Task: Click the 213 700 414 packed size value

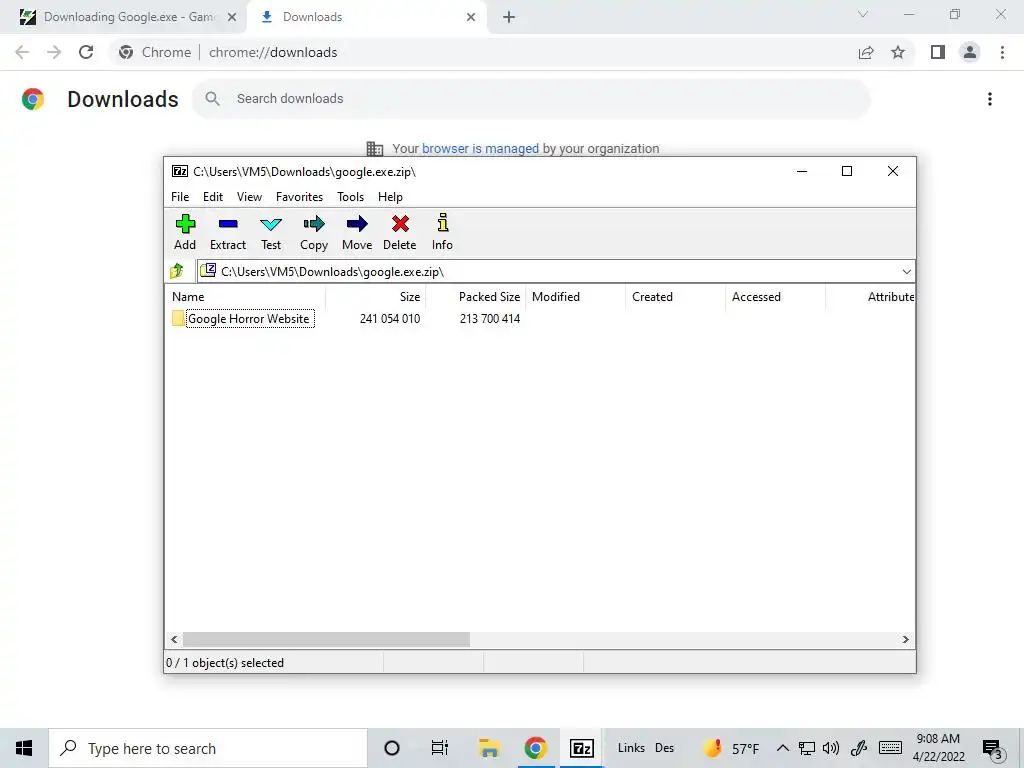Action: 490,319
